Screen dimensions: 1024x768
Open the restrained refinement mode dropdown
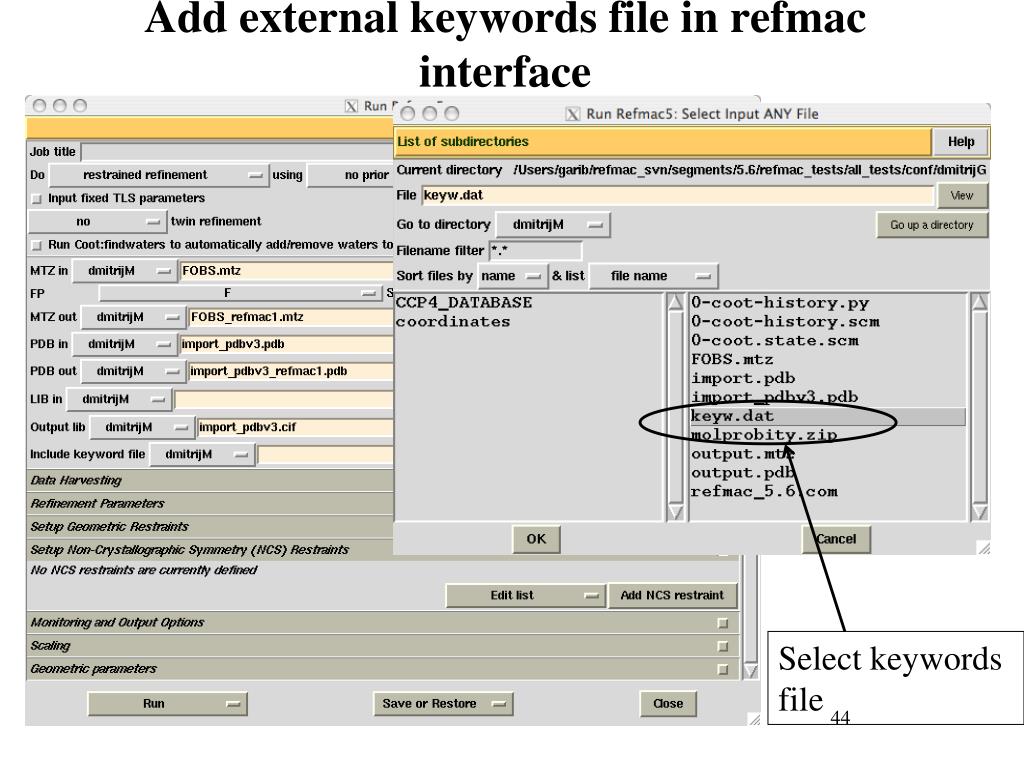pos(159,175)
